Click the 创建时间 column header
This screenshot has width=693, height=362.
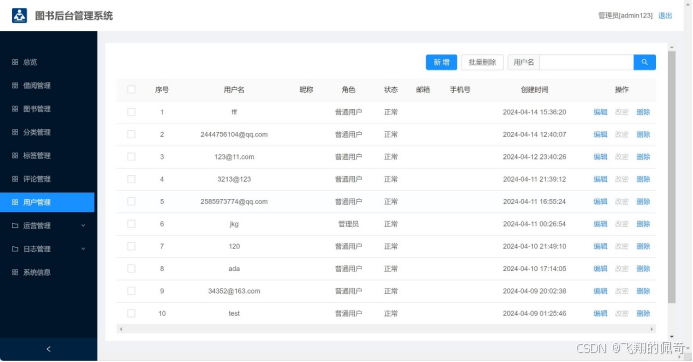pyautogui.click(x=534, y=89)
